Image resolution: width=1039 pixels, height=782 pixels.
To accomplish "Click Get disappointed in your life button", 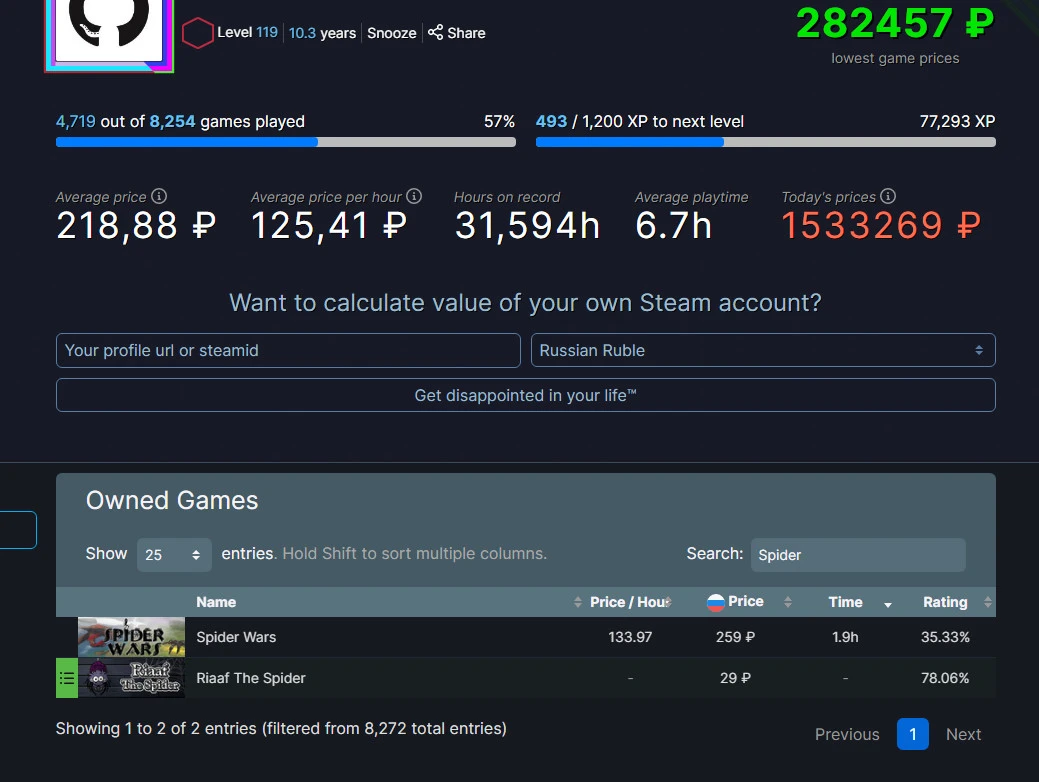I will (x=525, y=396).
